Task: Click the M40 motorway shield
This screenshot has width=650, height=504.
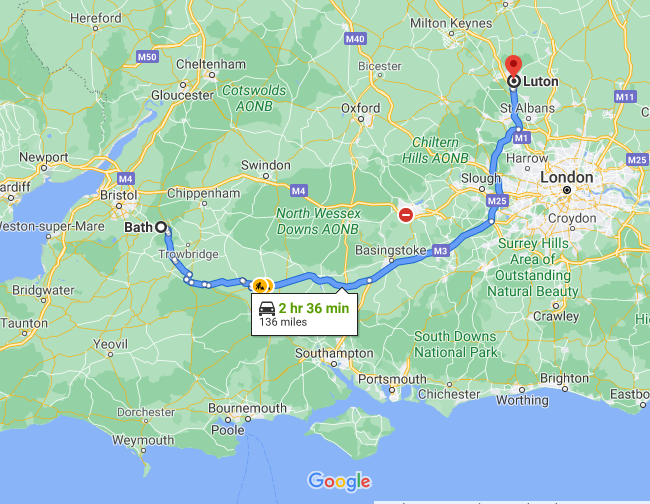Action: pyautogui.click(x=355, y=39)
